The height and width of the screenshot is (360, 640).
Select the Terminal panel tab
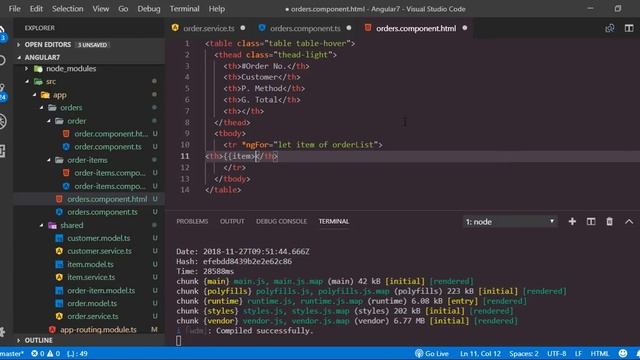[x=334, y=221]
